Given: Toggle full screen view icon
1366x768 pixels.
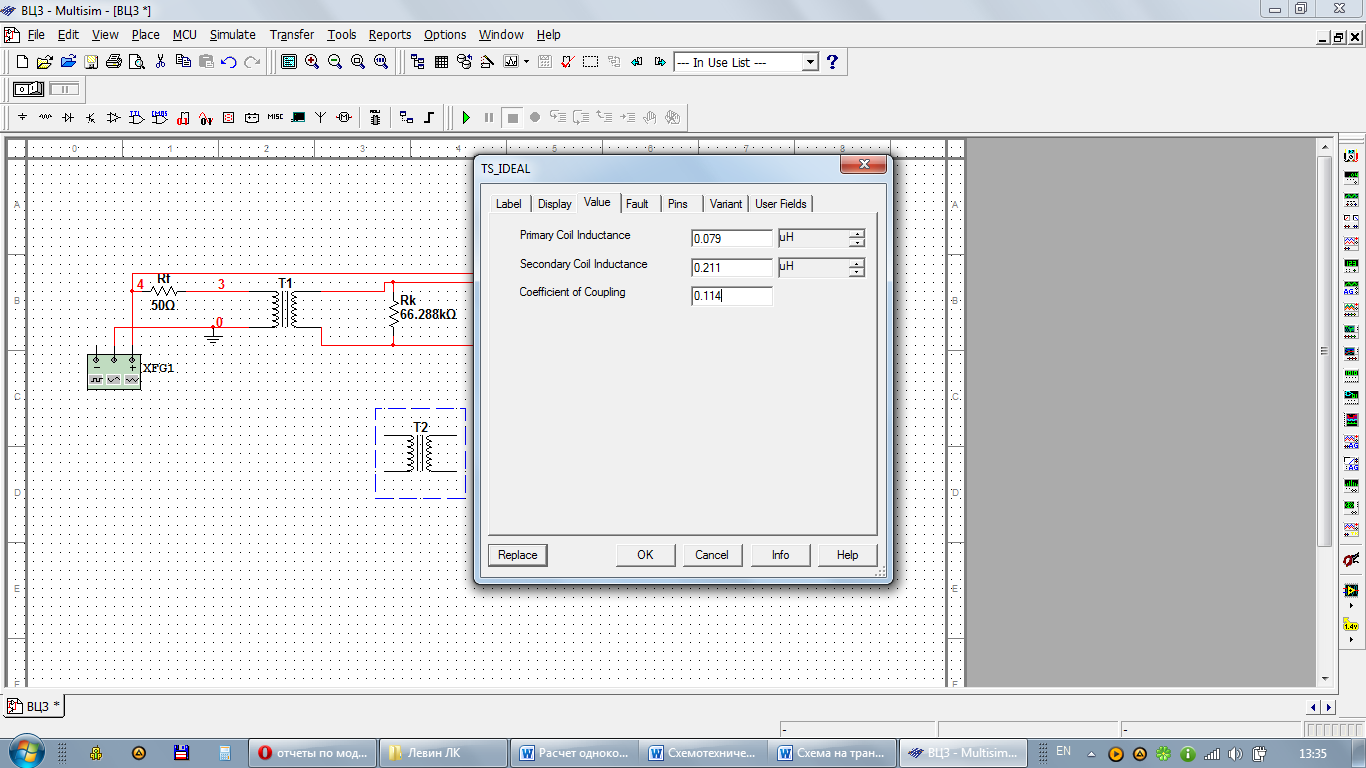Looking at the screenshot, I should coord(289,62).
